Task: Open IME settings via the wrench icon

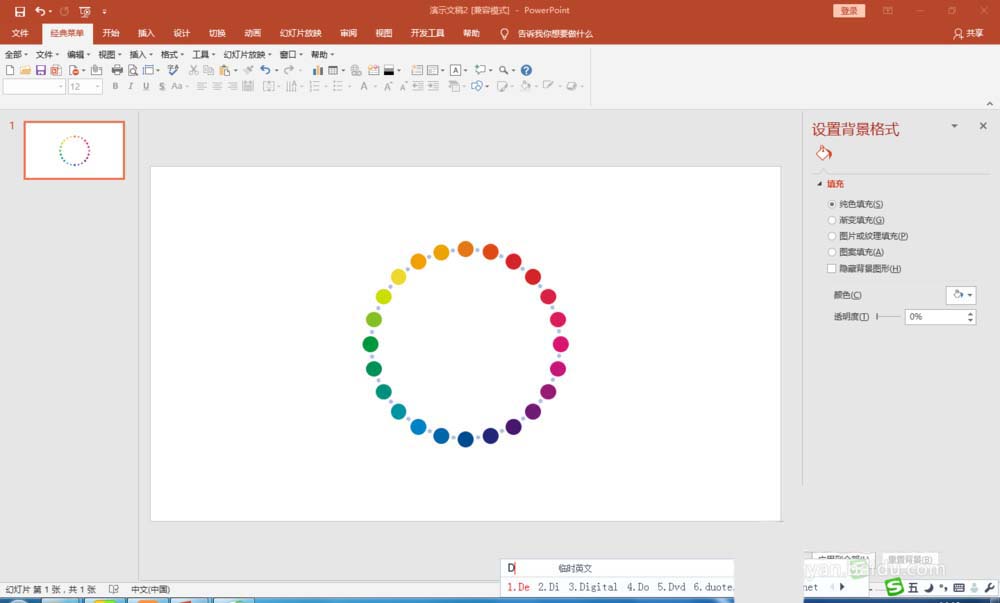Action: [990, 588]
